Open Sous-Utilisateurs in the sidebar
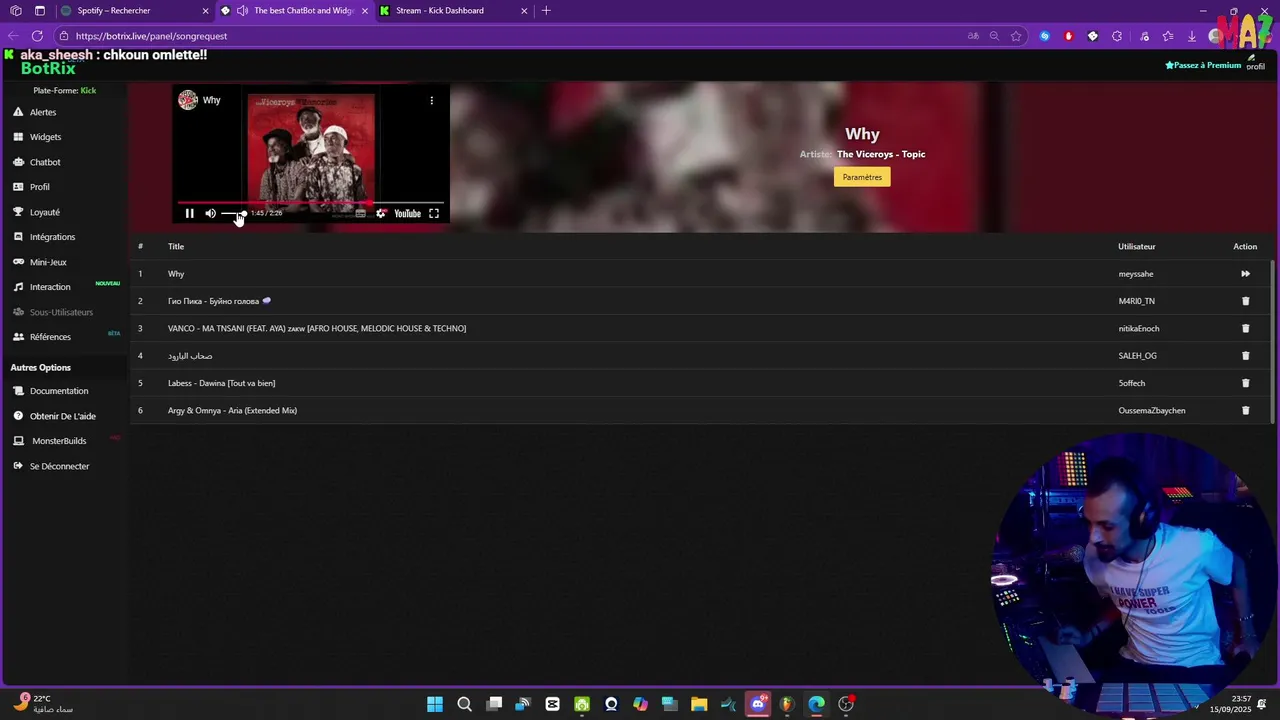The image size is (1280, 720). tap(61, 312)
